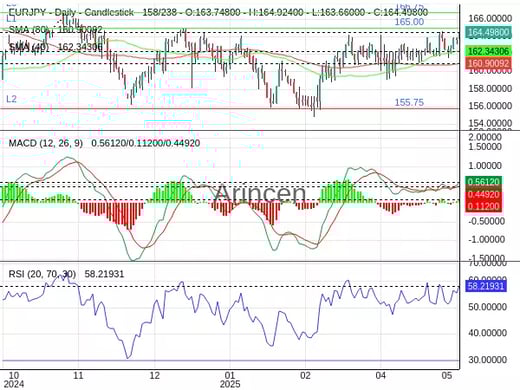Click the -0.50000 MACD axis label
Viewport: 520px width, 390px height.
click(486, 221)
